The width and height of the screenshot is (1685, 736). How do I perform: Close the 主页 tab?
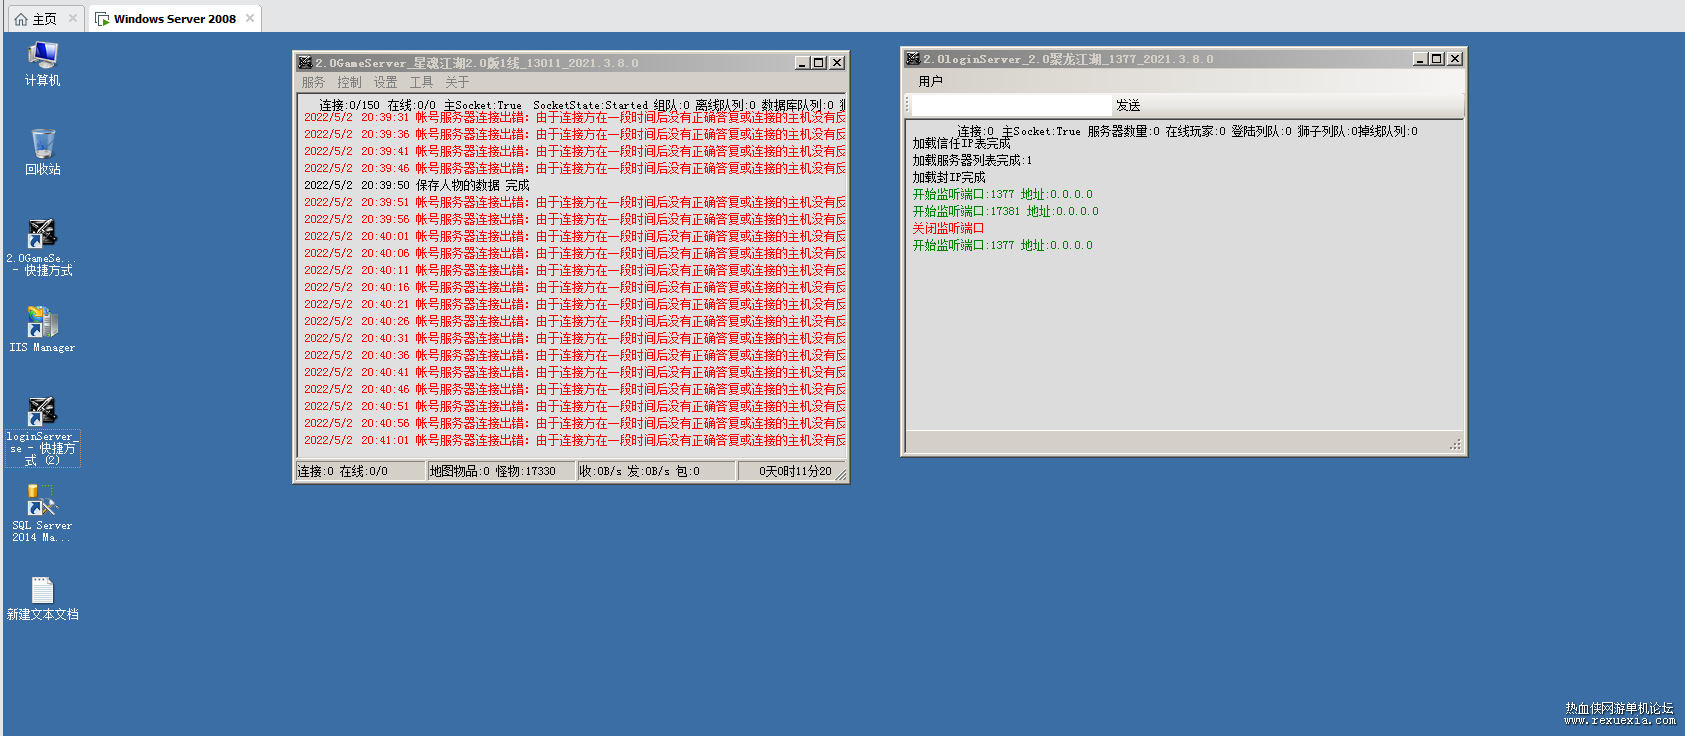tap(73, 18)
